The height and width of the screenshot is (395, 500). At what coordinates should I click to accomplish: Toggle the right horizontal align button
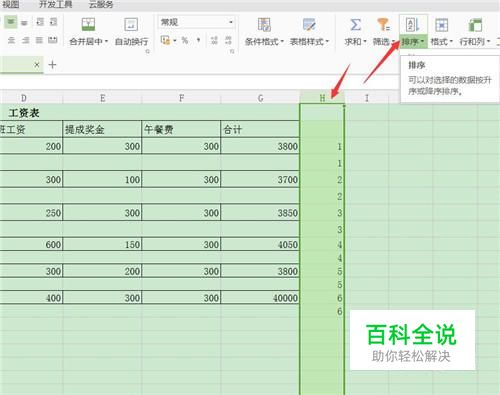25,40
